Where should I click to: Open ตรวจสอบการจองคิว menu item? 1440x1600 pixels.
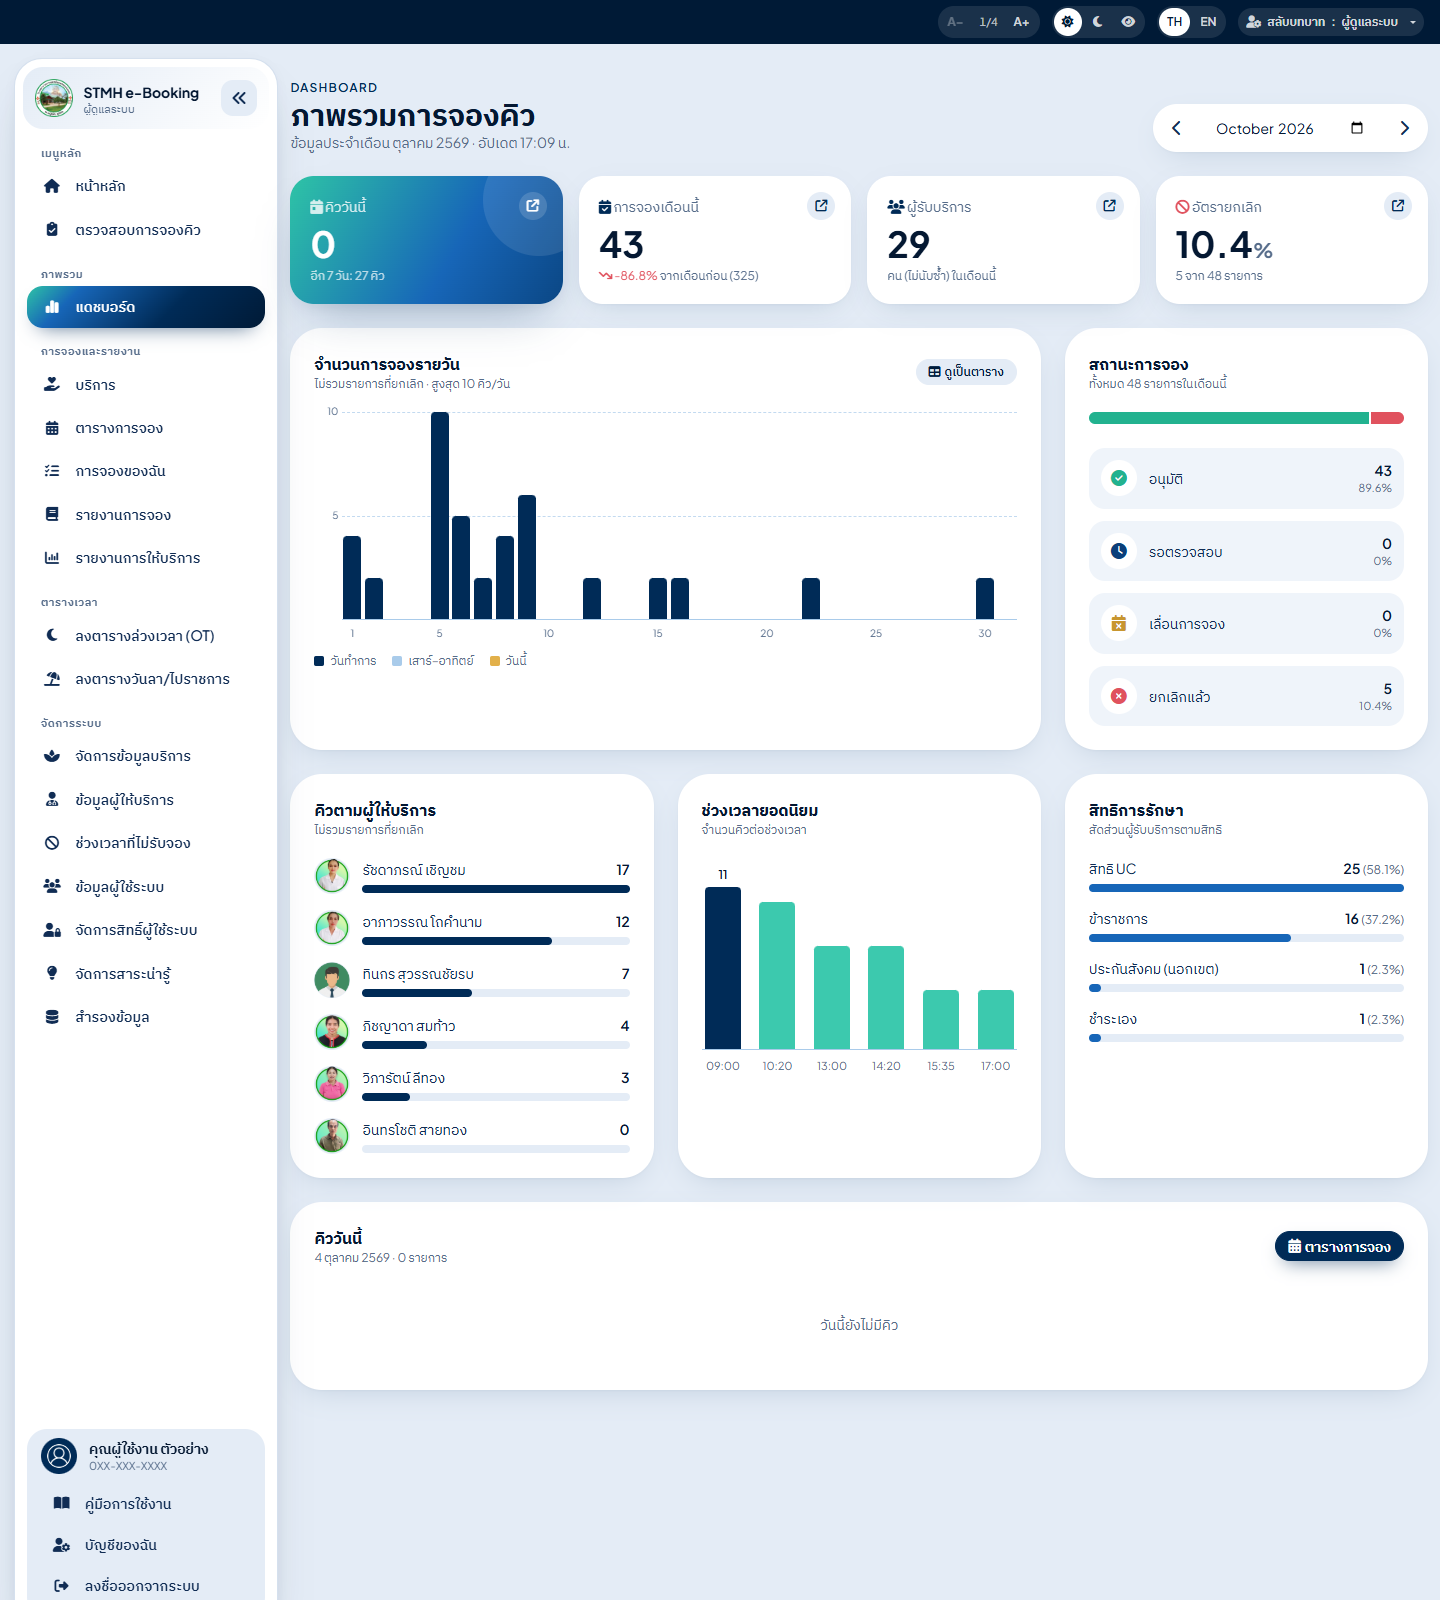[146, 230]
